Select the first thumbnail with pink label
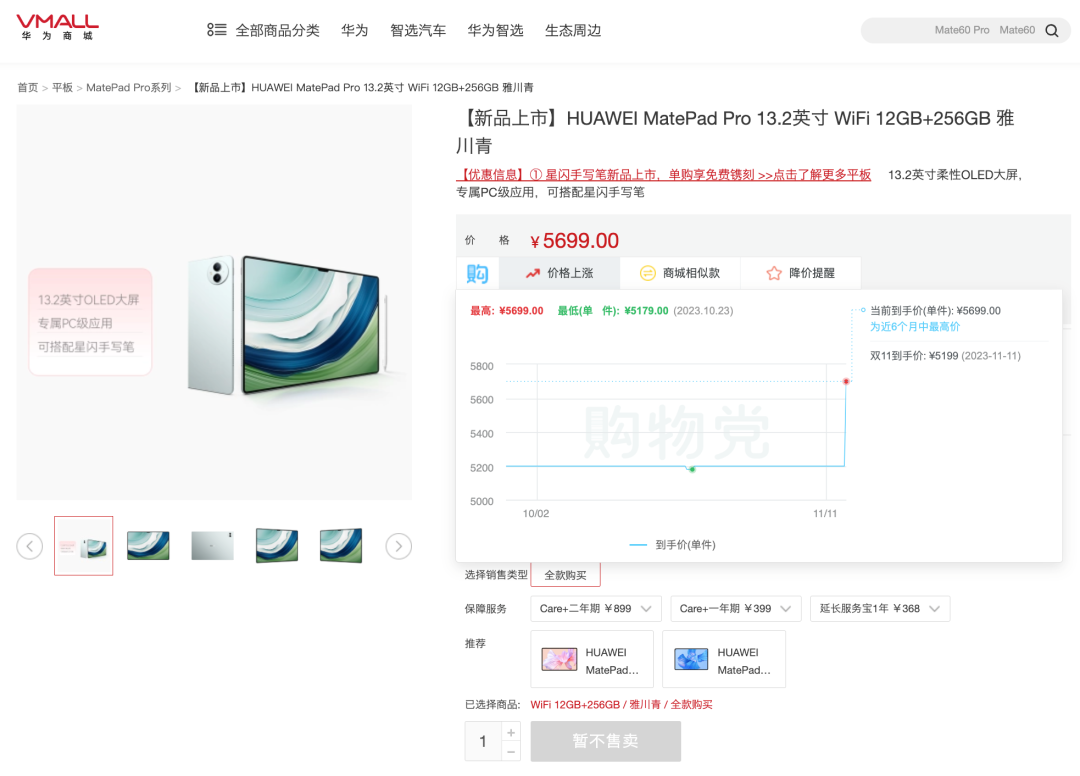 (x=83, y=546)
